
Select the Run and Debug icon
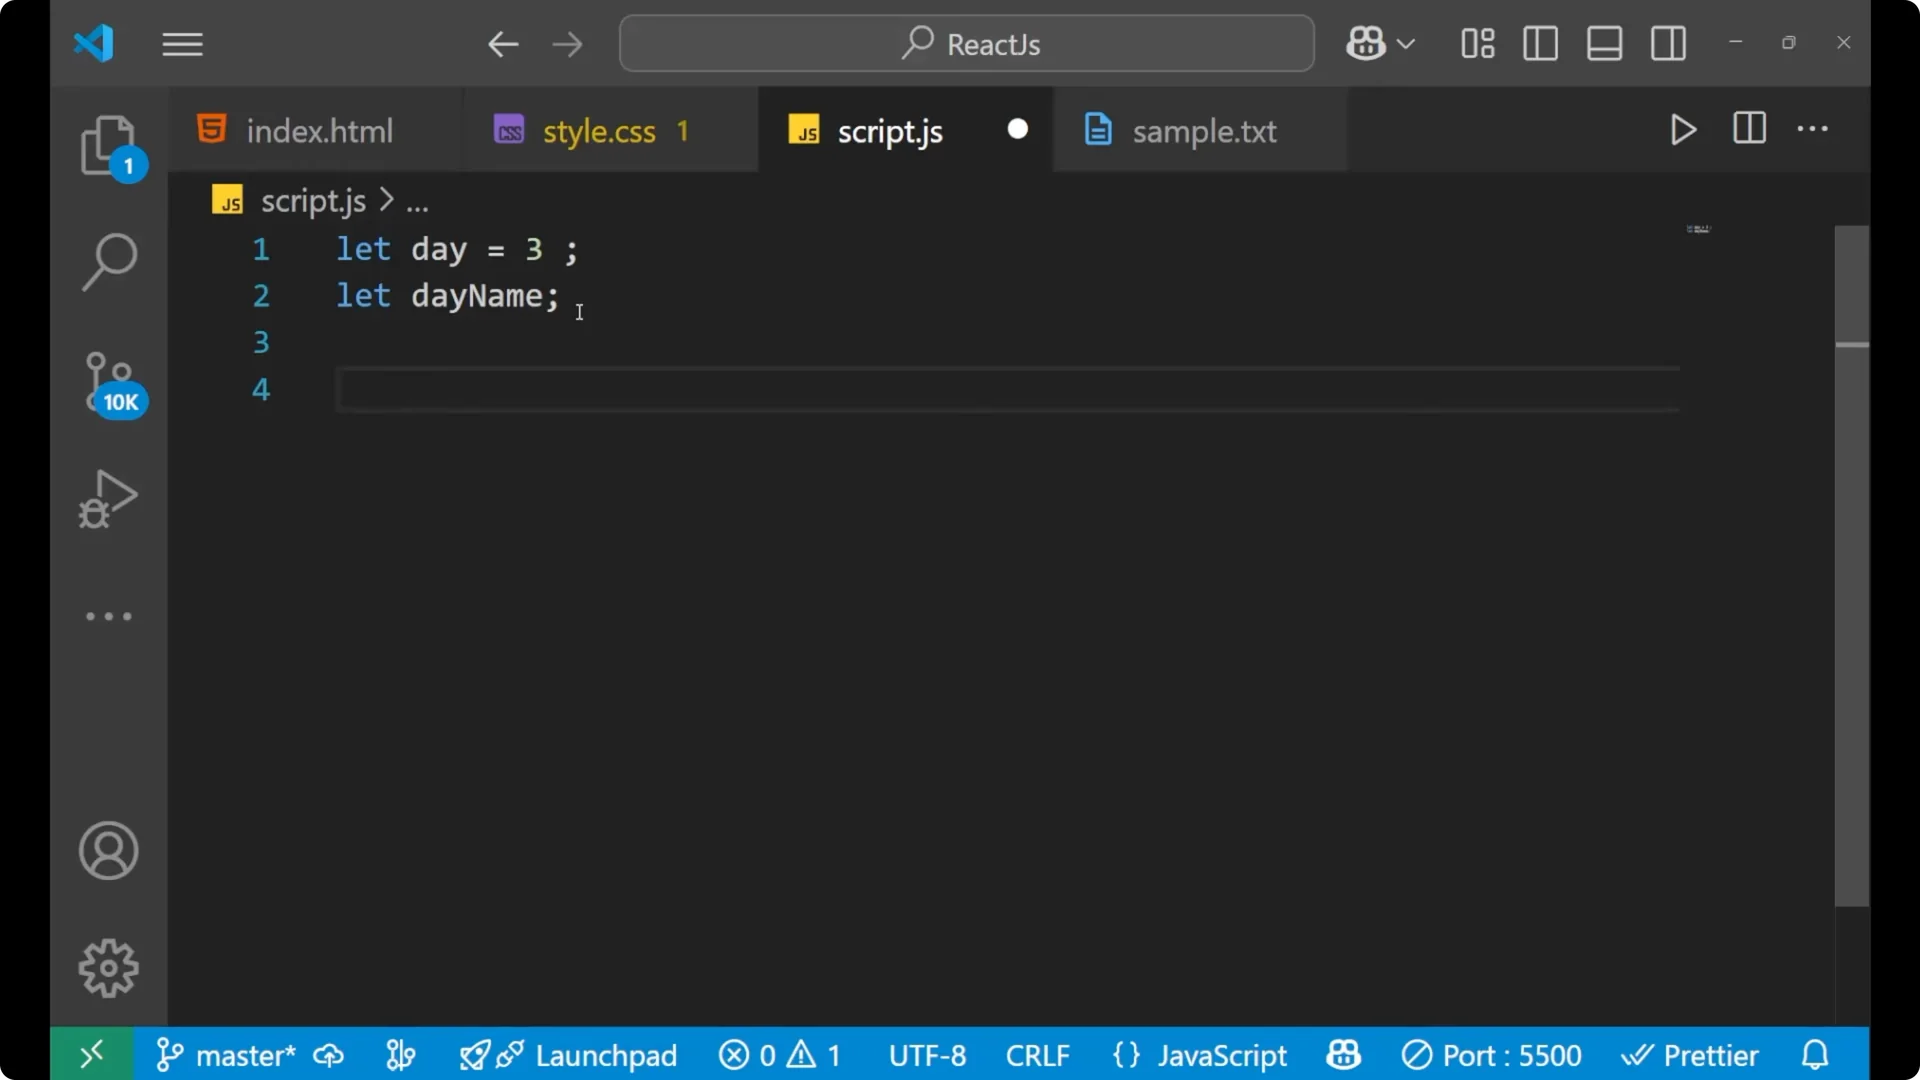tap(109, 498)
